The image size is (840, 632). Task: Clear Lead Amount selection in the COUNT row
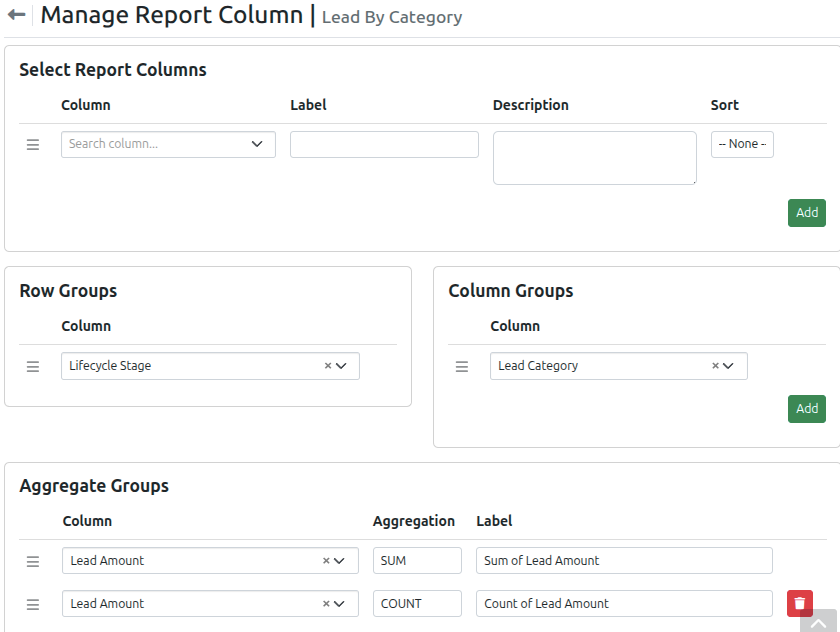click(x=326, y=604)
